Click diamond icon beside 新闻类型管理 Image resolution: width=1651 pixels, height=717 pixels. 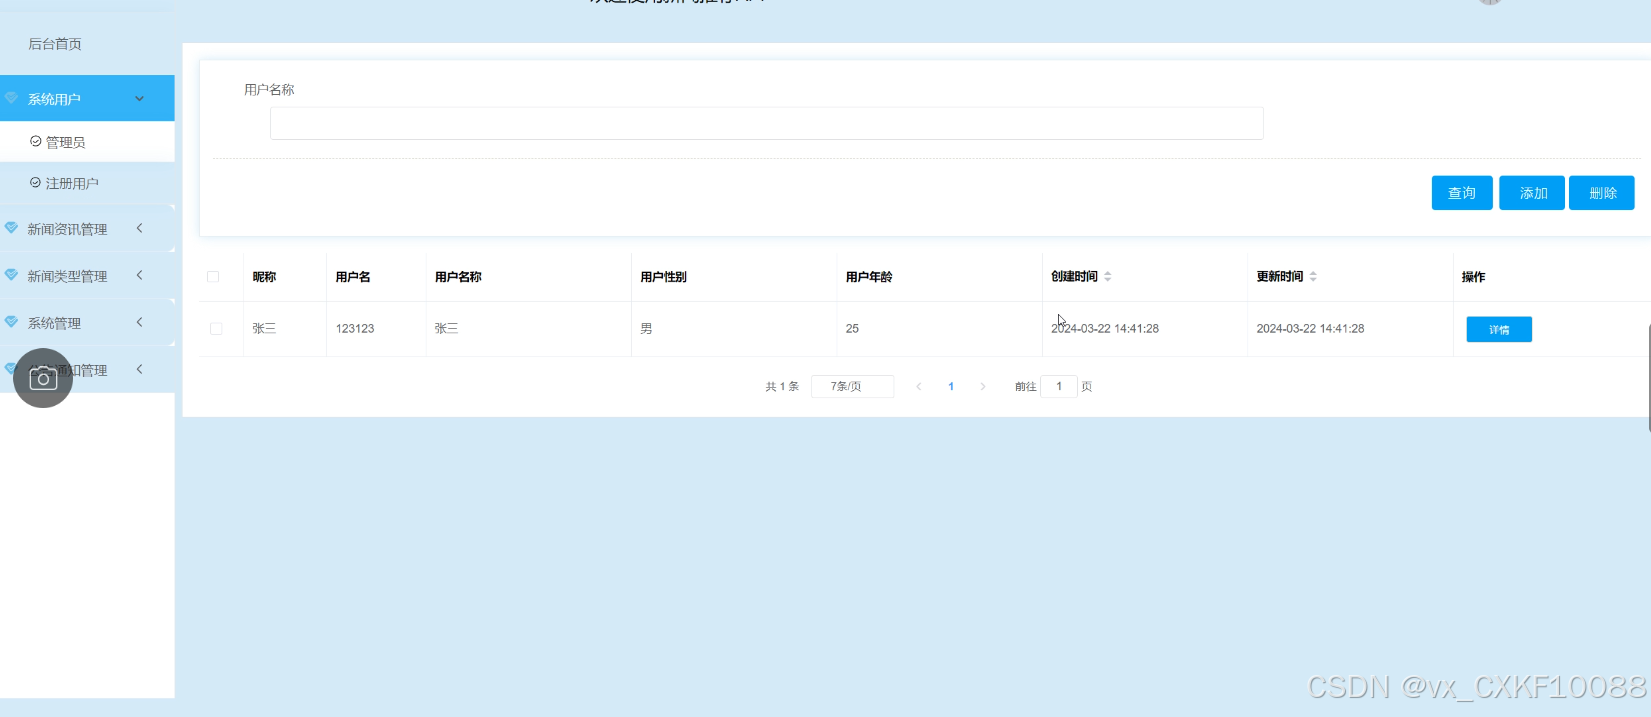(11, 275)
